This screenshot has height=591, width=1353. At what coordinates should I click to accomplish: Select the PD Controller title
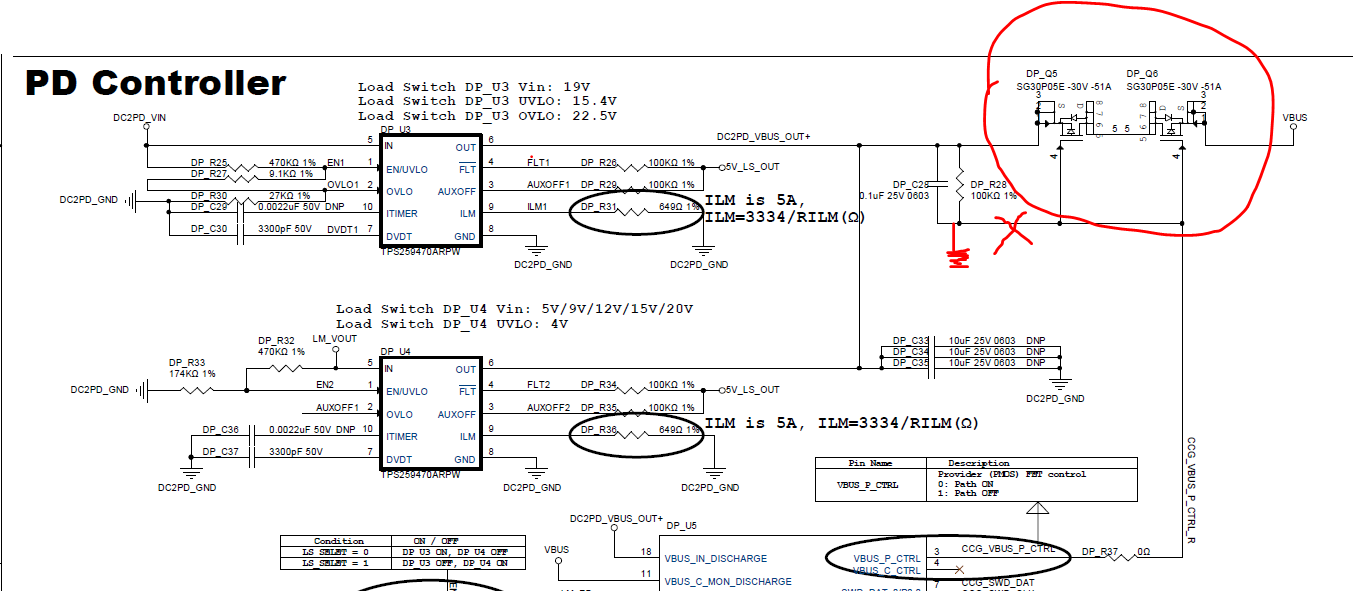[x=155, y=83]
